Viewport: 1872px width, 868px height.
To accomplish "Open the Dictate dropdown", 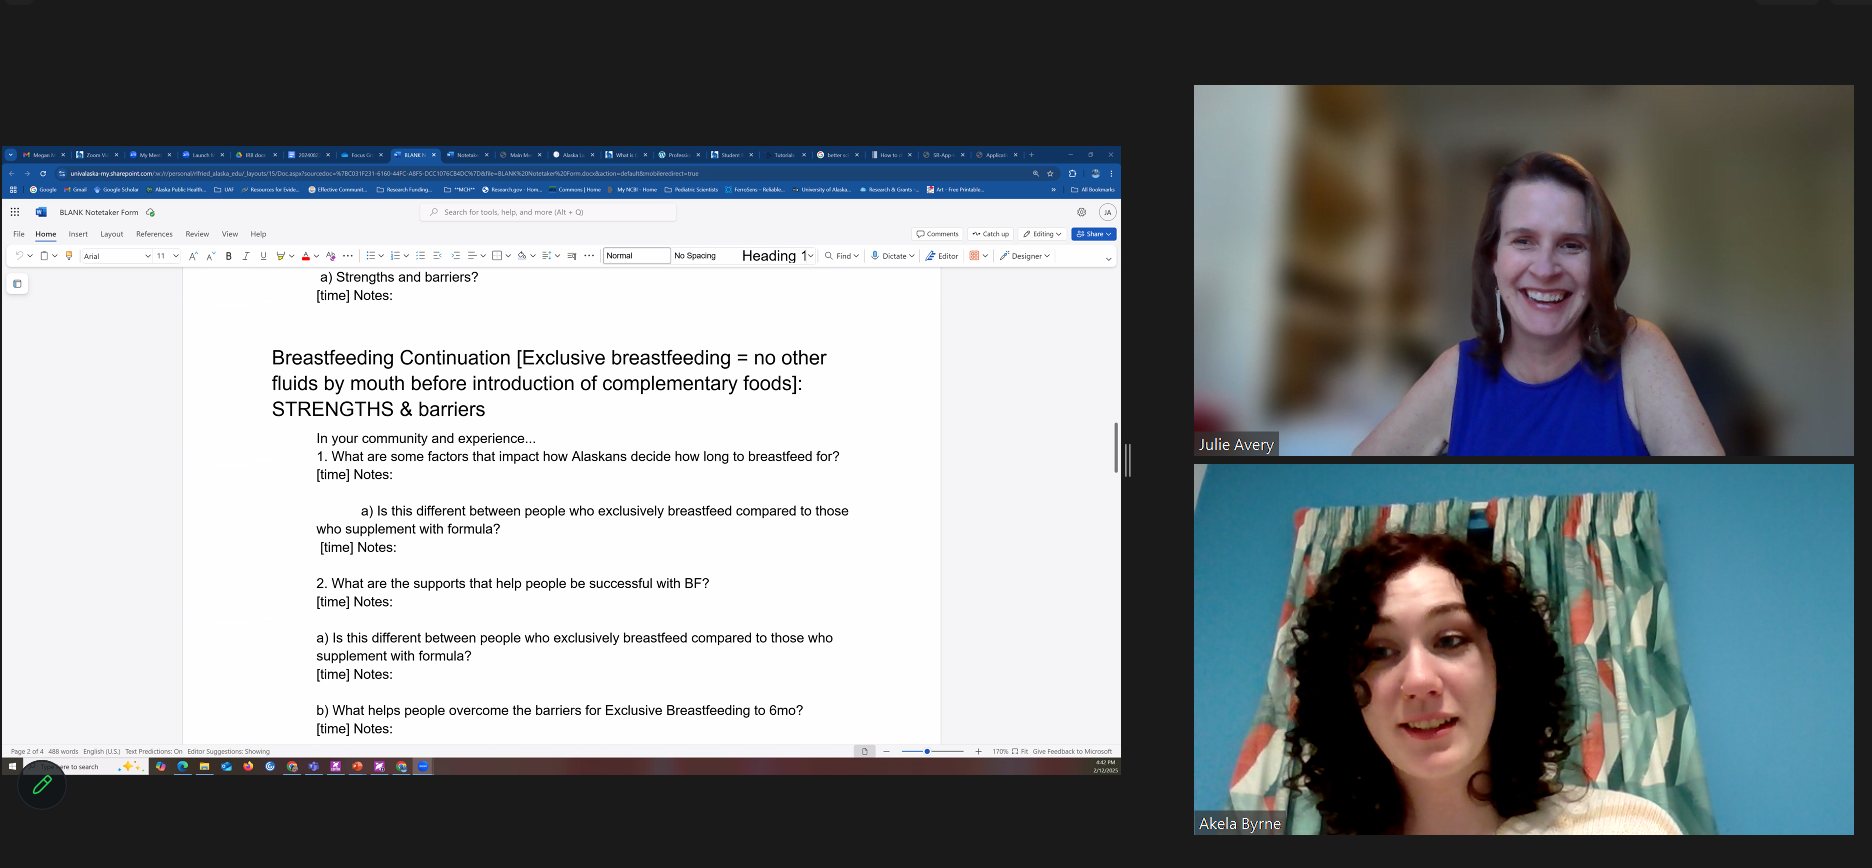I will (x=893, y=256).
